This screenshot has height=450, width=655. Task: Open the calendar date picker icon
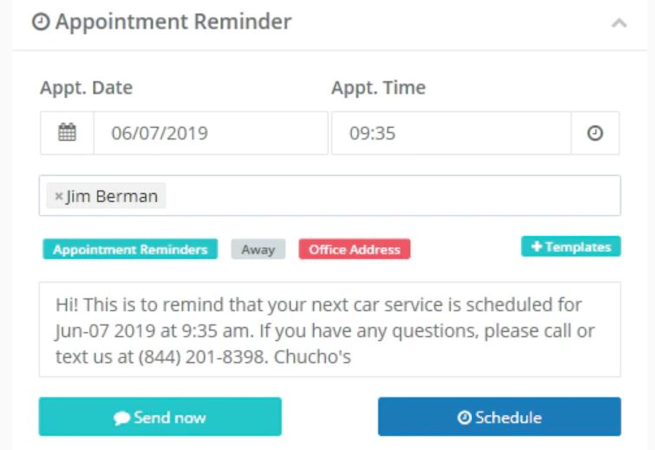[67, 133]
